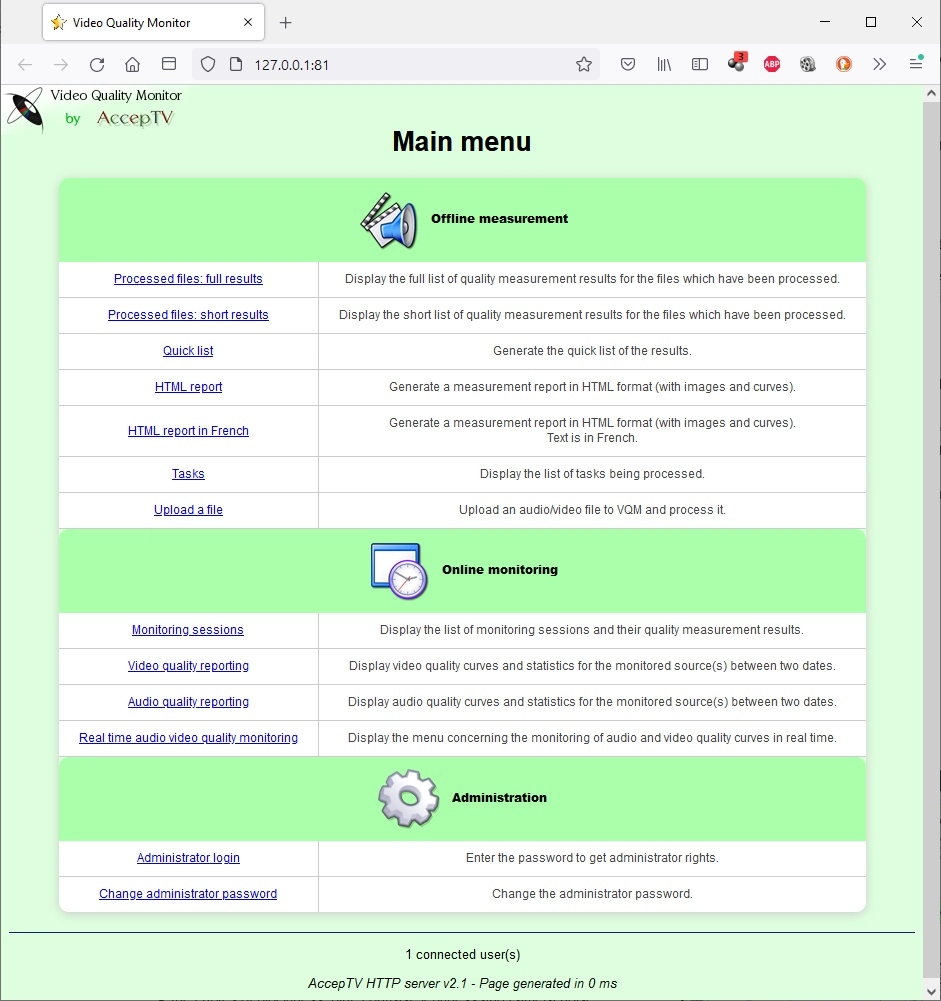Go to Administrator login
The image size is (941, 1001).
tap(188, 857)
